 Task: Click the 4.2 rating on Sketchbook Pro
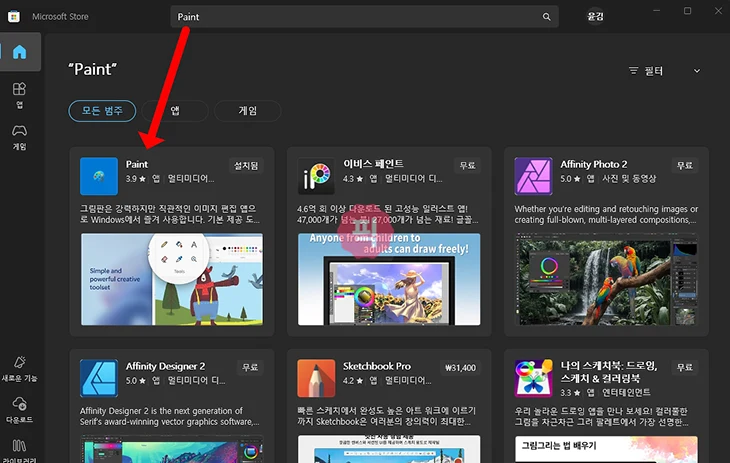click(x=353, y=381)
